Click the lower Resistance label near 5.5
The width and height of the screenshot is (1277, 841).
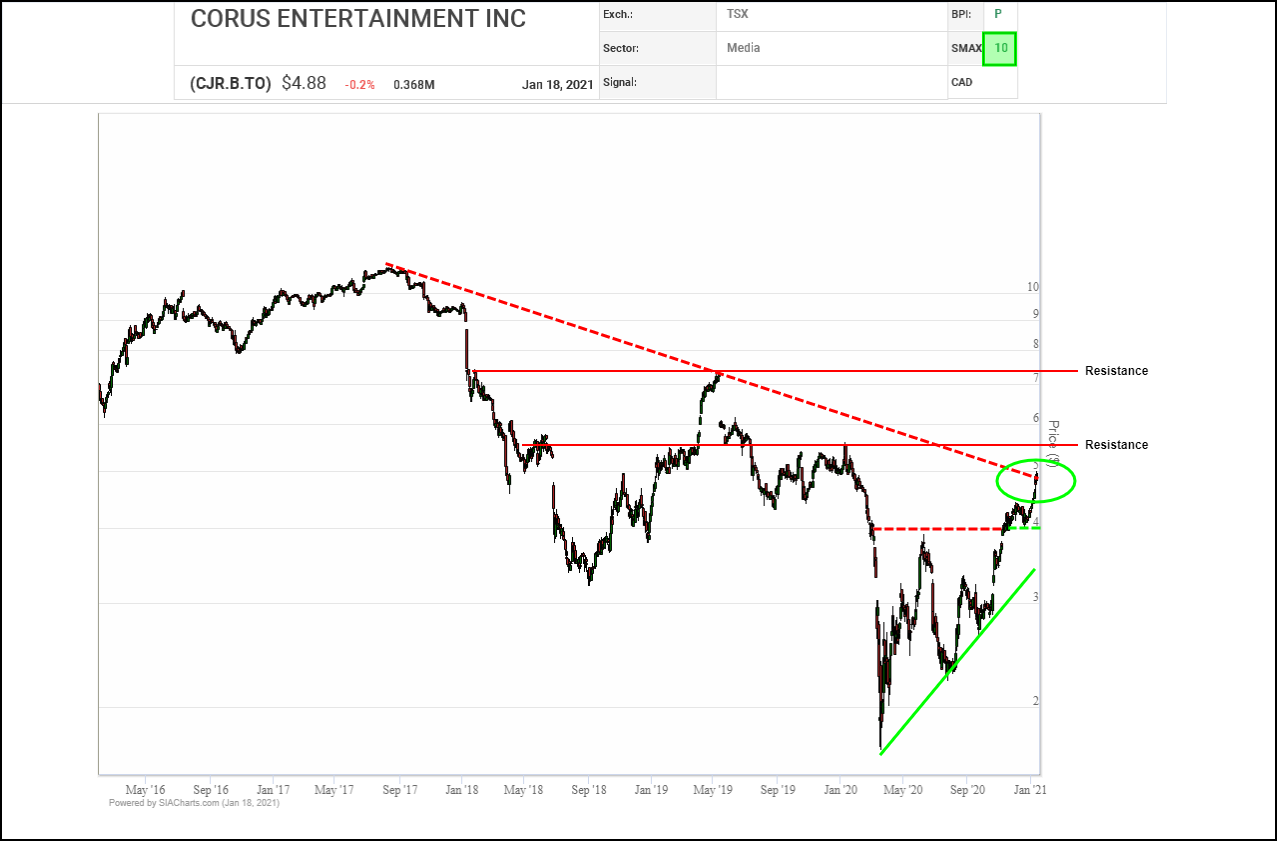[x=1116, y=445]
